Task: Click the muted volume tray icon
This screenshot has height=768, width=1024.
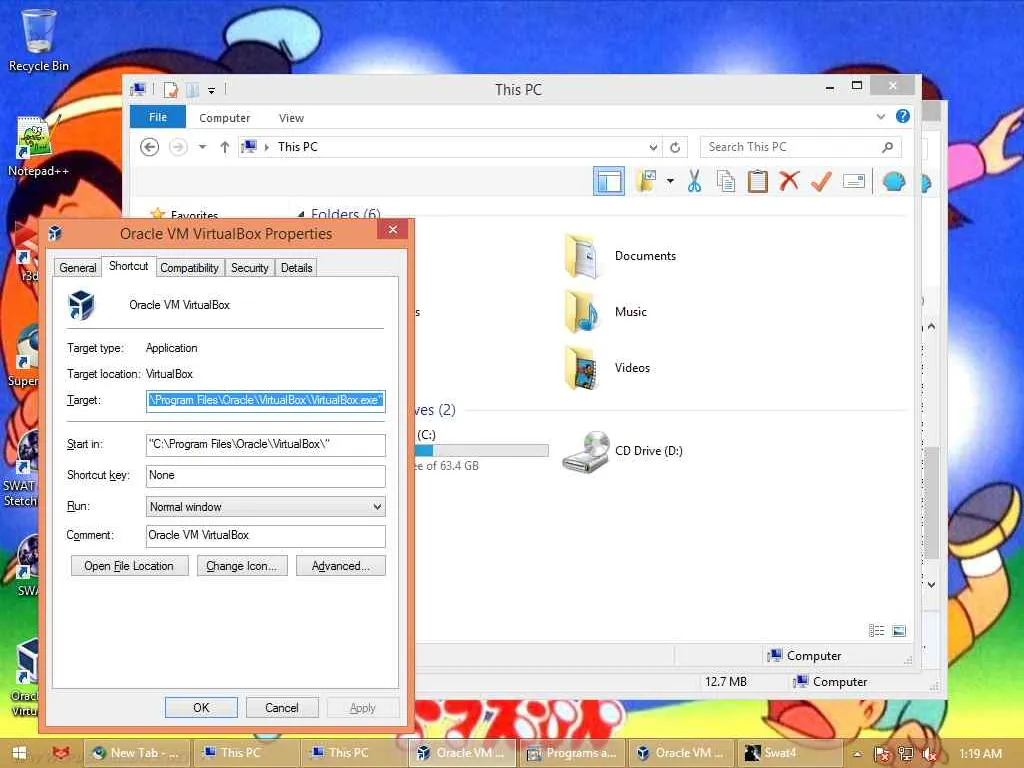Action: point(930,754)
